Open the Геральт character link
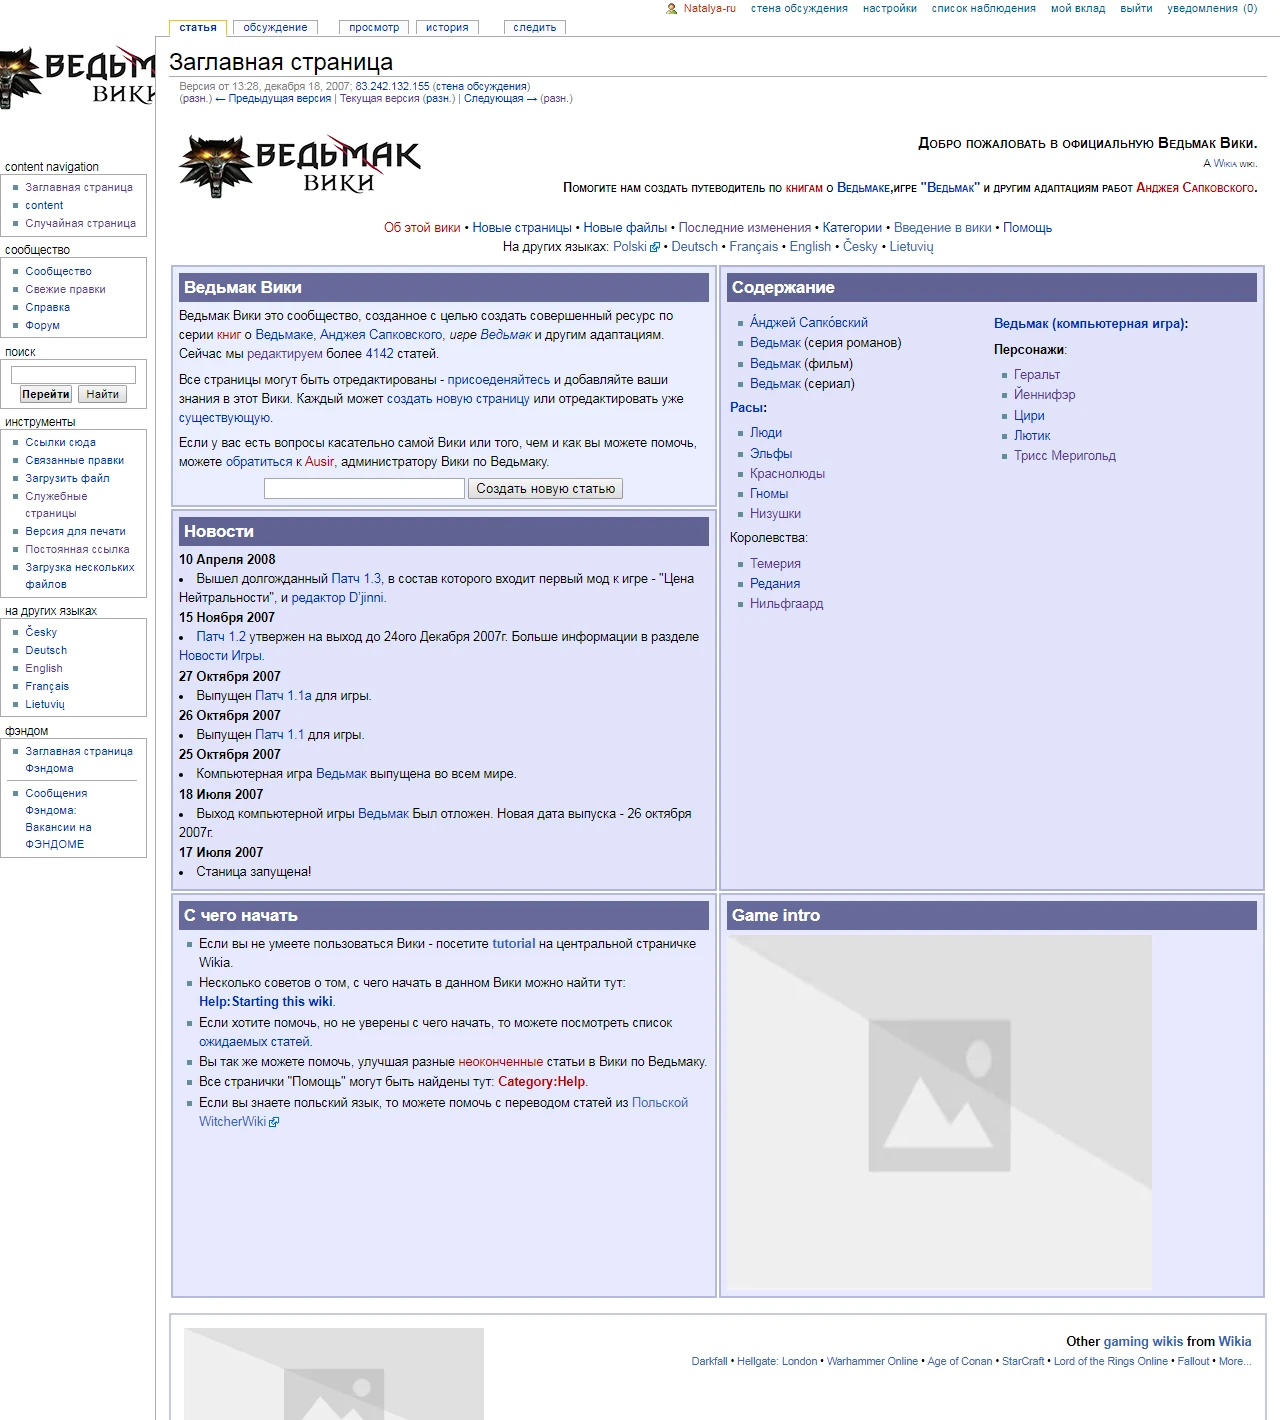This screenshot has width=1280, height=1420. pos(1037,375)
